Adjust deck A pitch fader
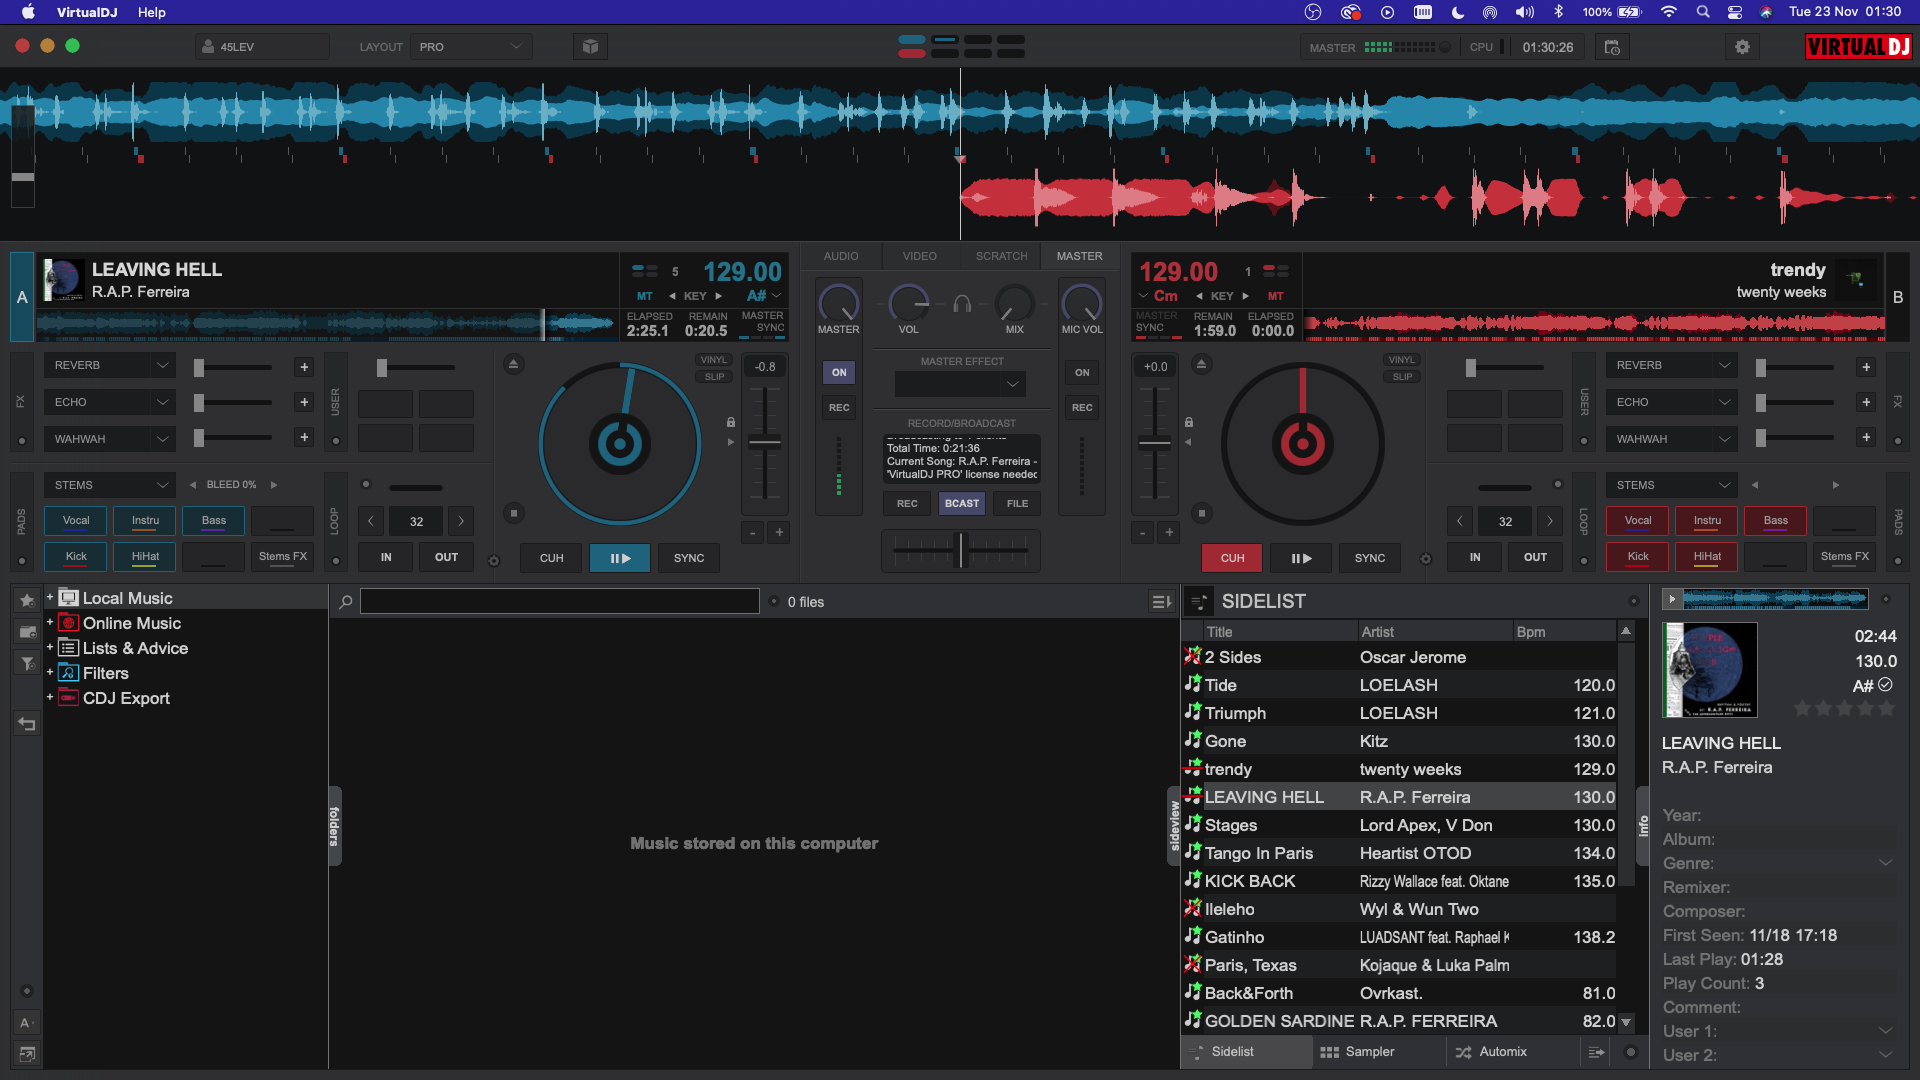The height and width of the screenshot is (1080, 1920). coord(765,442)
